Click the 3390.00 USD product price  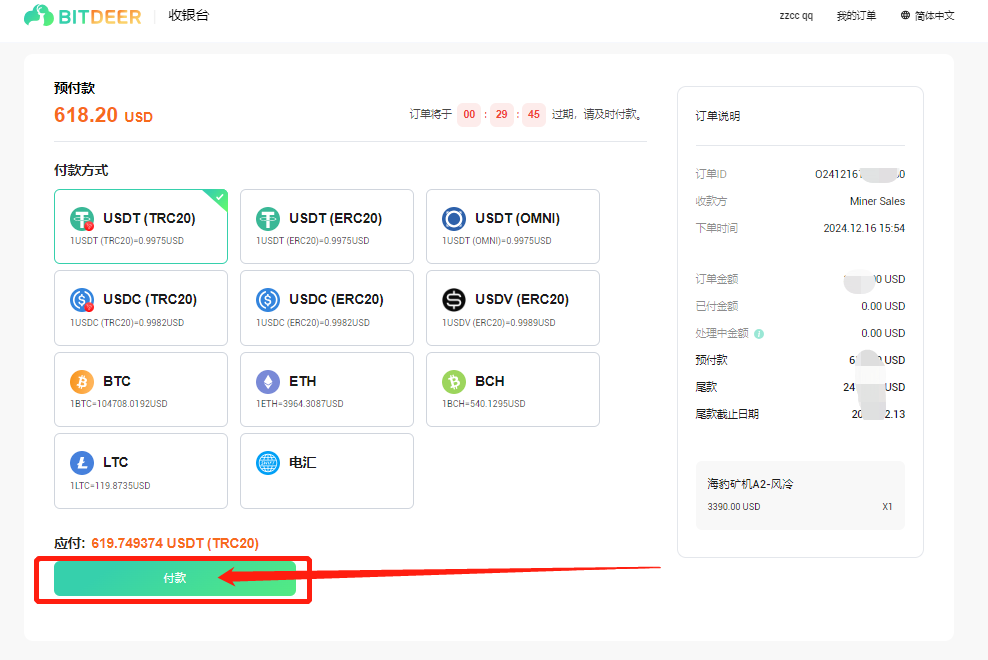click(733, 507)
